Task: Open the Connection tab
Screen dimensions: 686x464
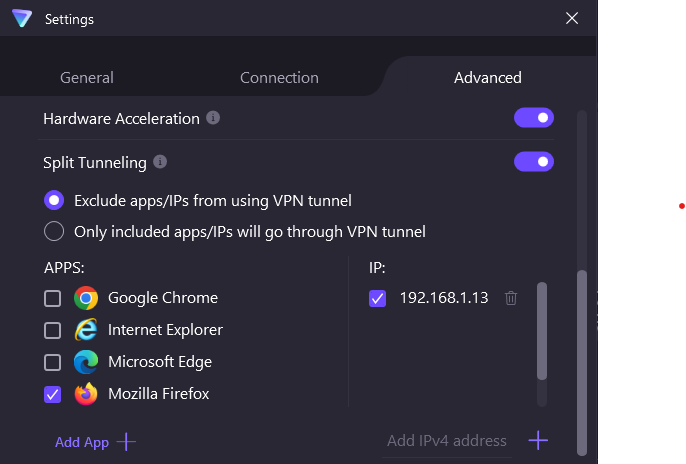Action: 279,78
